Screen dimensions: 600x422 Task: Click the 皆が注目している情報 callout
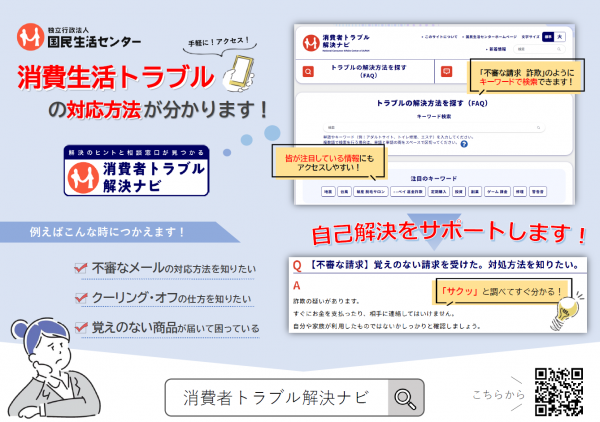328,162
